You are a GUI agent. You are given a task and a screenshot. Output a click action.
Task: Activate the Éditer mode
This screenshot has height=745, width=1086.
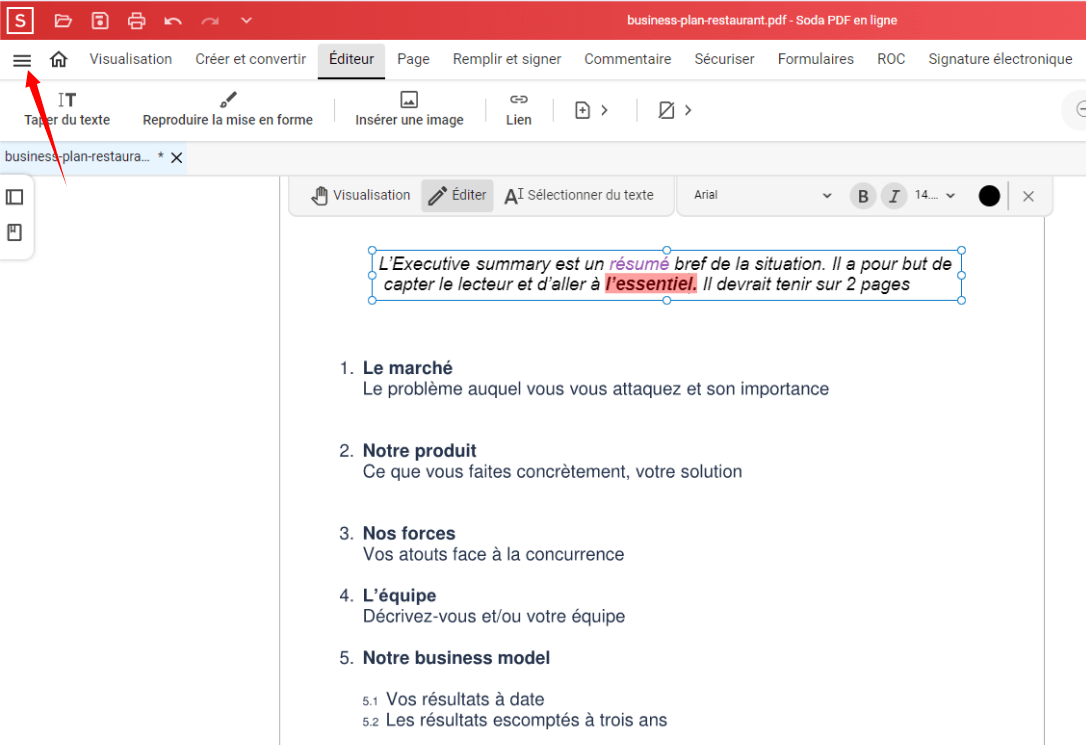tap(457, 195)
